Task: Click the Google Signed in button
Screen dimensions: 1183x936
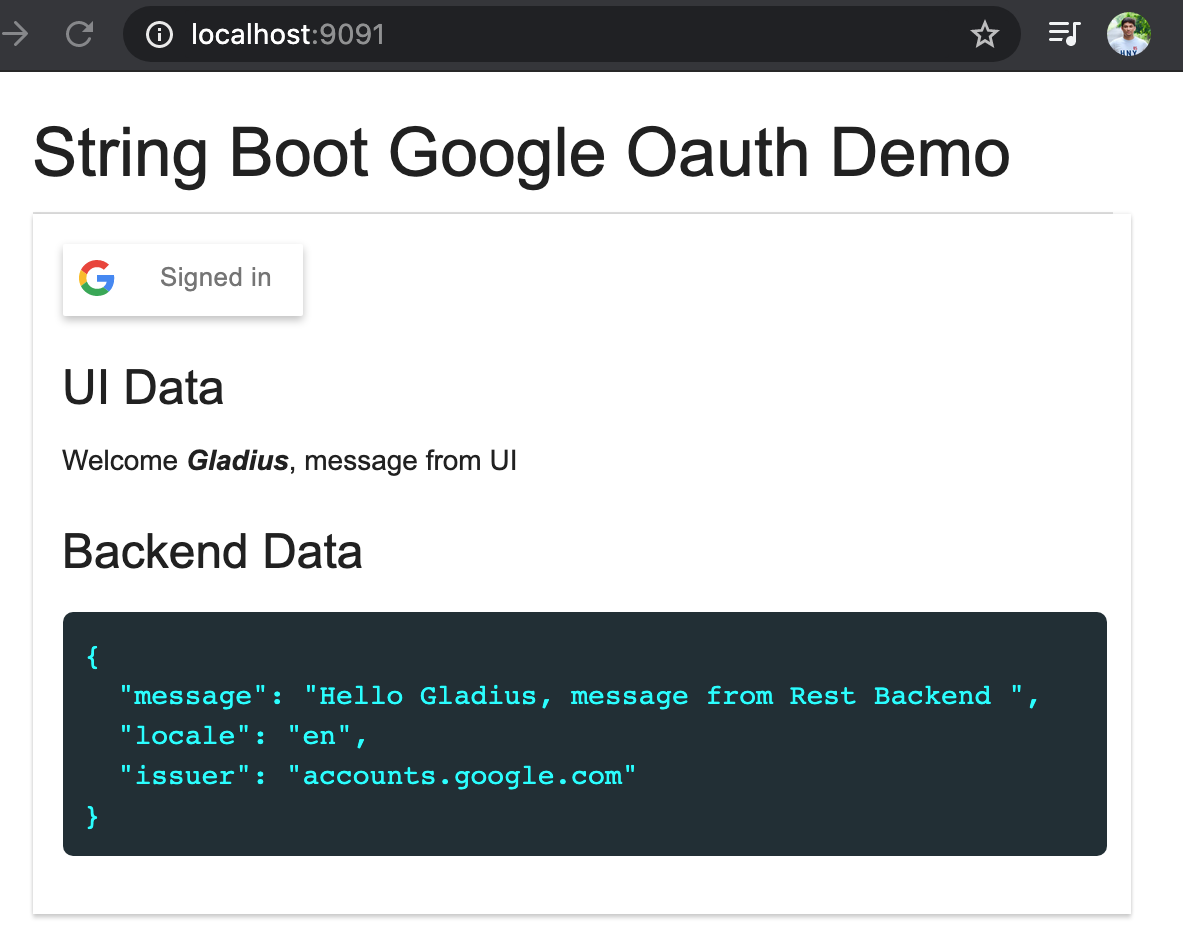Action: 183,279
